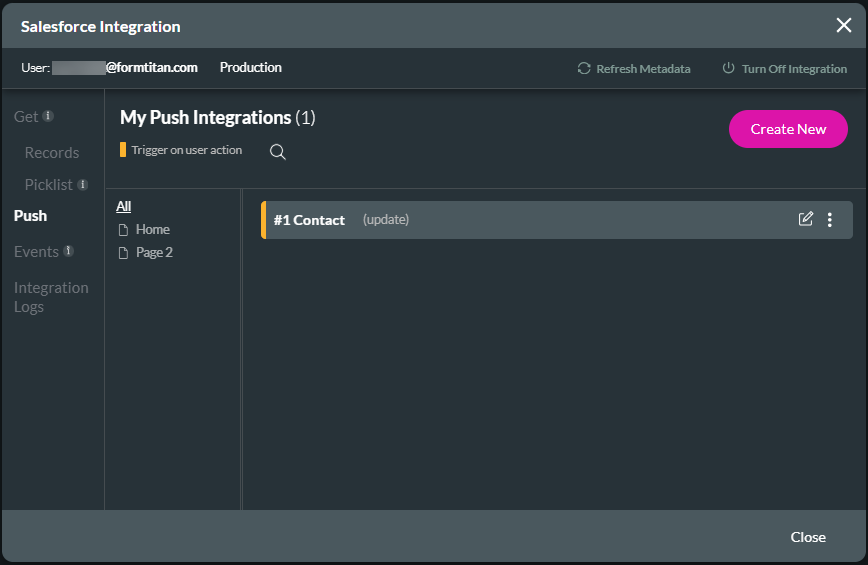
Task: Select the #1 Contact integration row
Action: pyautogui.click(x=556, y=220)
